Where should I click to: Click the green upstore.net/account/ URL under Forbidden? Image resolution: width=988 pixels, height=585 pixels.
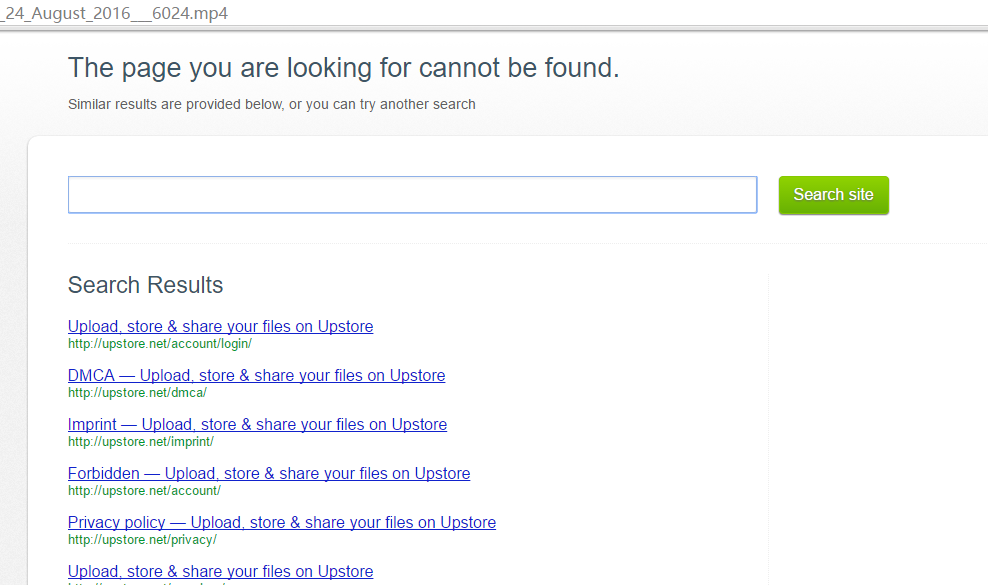144,491
